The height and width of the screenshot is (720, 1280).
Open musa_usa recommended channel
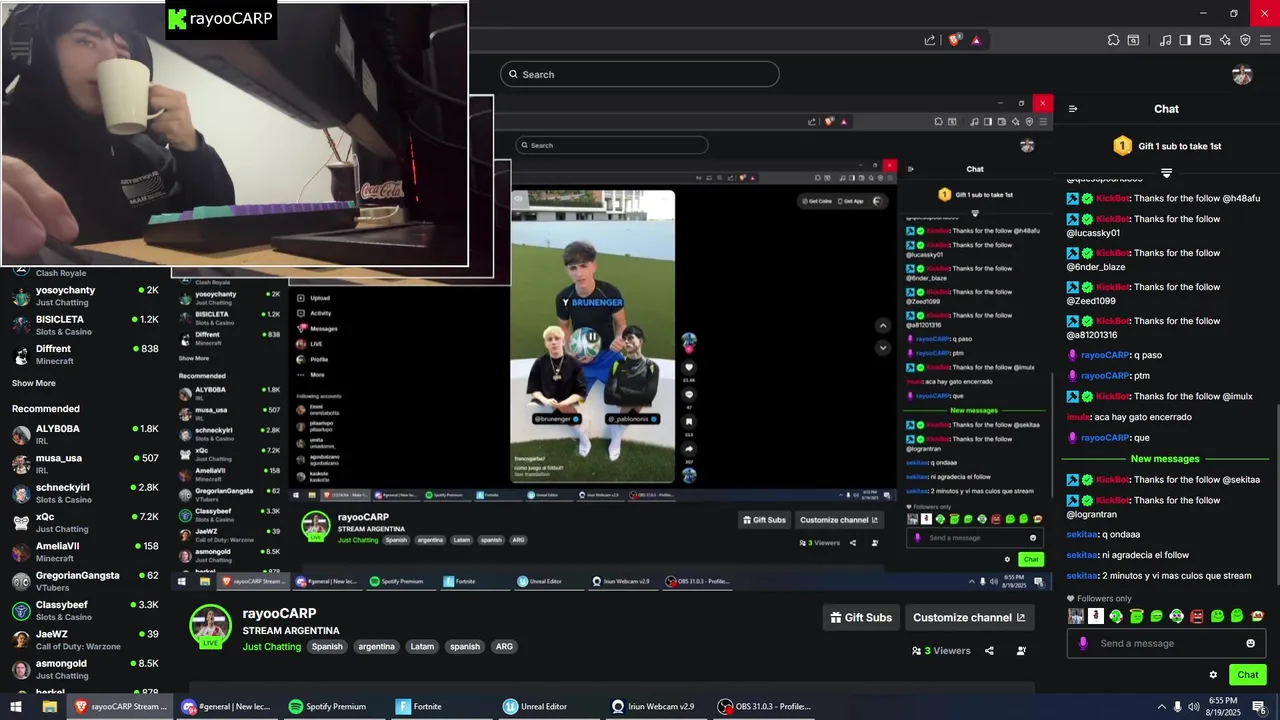click(x=85, y=464)
